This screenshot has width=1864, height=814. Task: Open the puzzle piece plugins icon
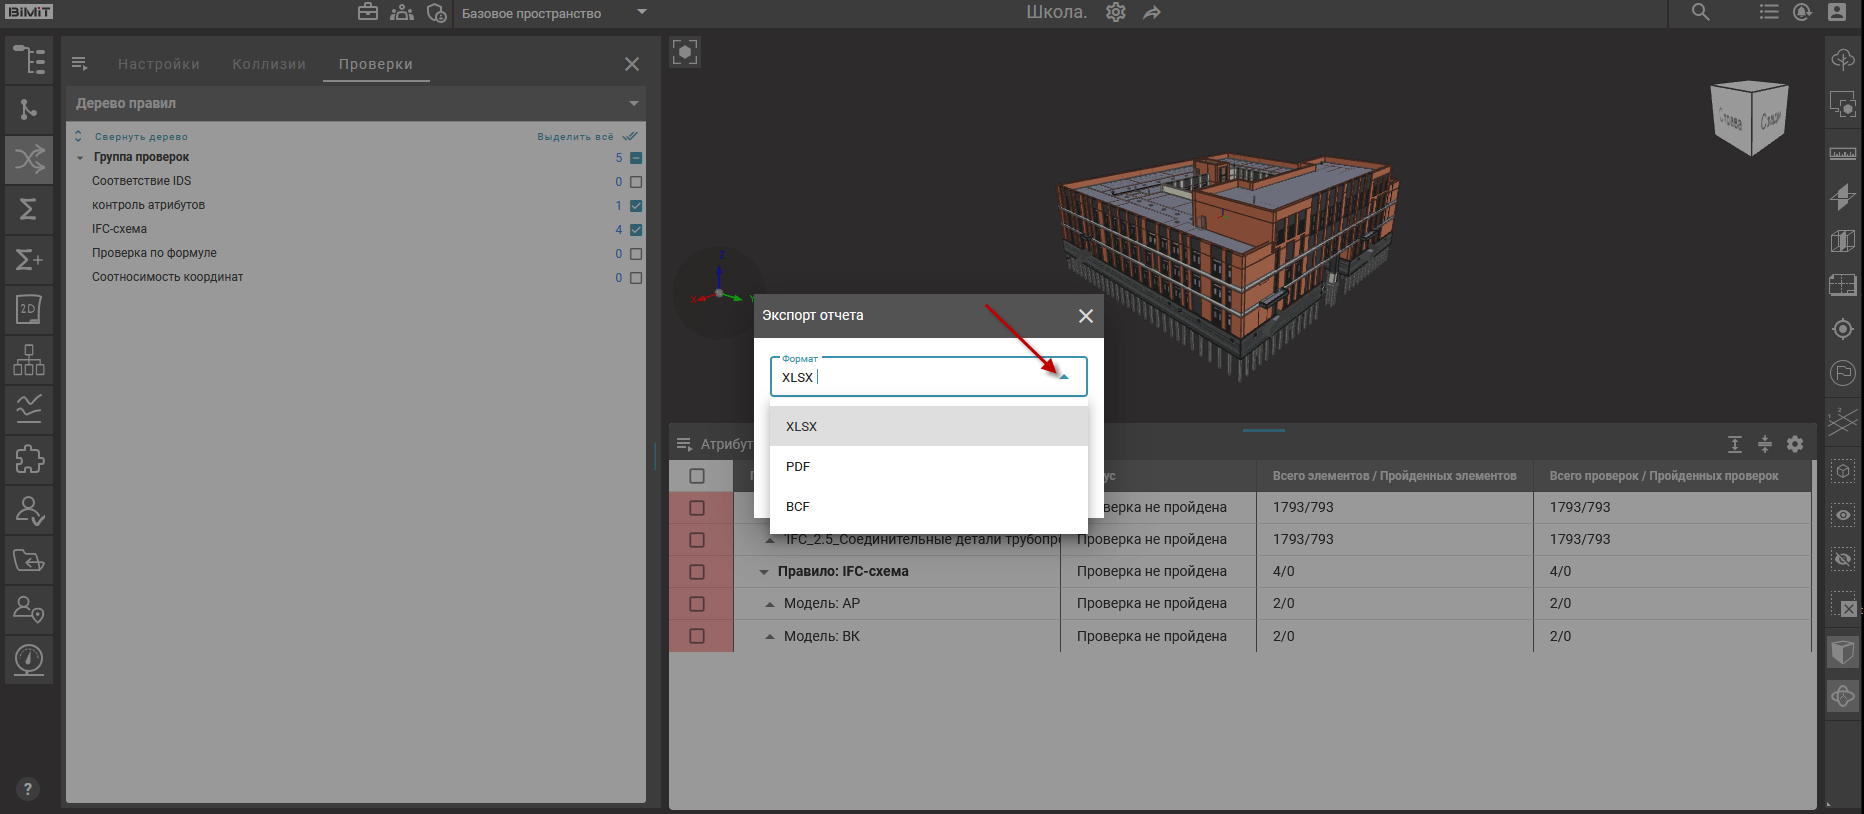click(x=29, y=460)
